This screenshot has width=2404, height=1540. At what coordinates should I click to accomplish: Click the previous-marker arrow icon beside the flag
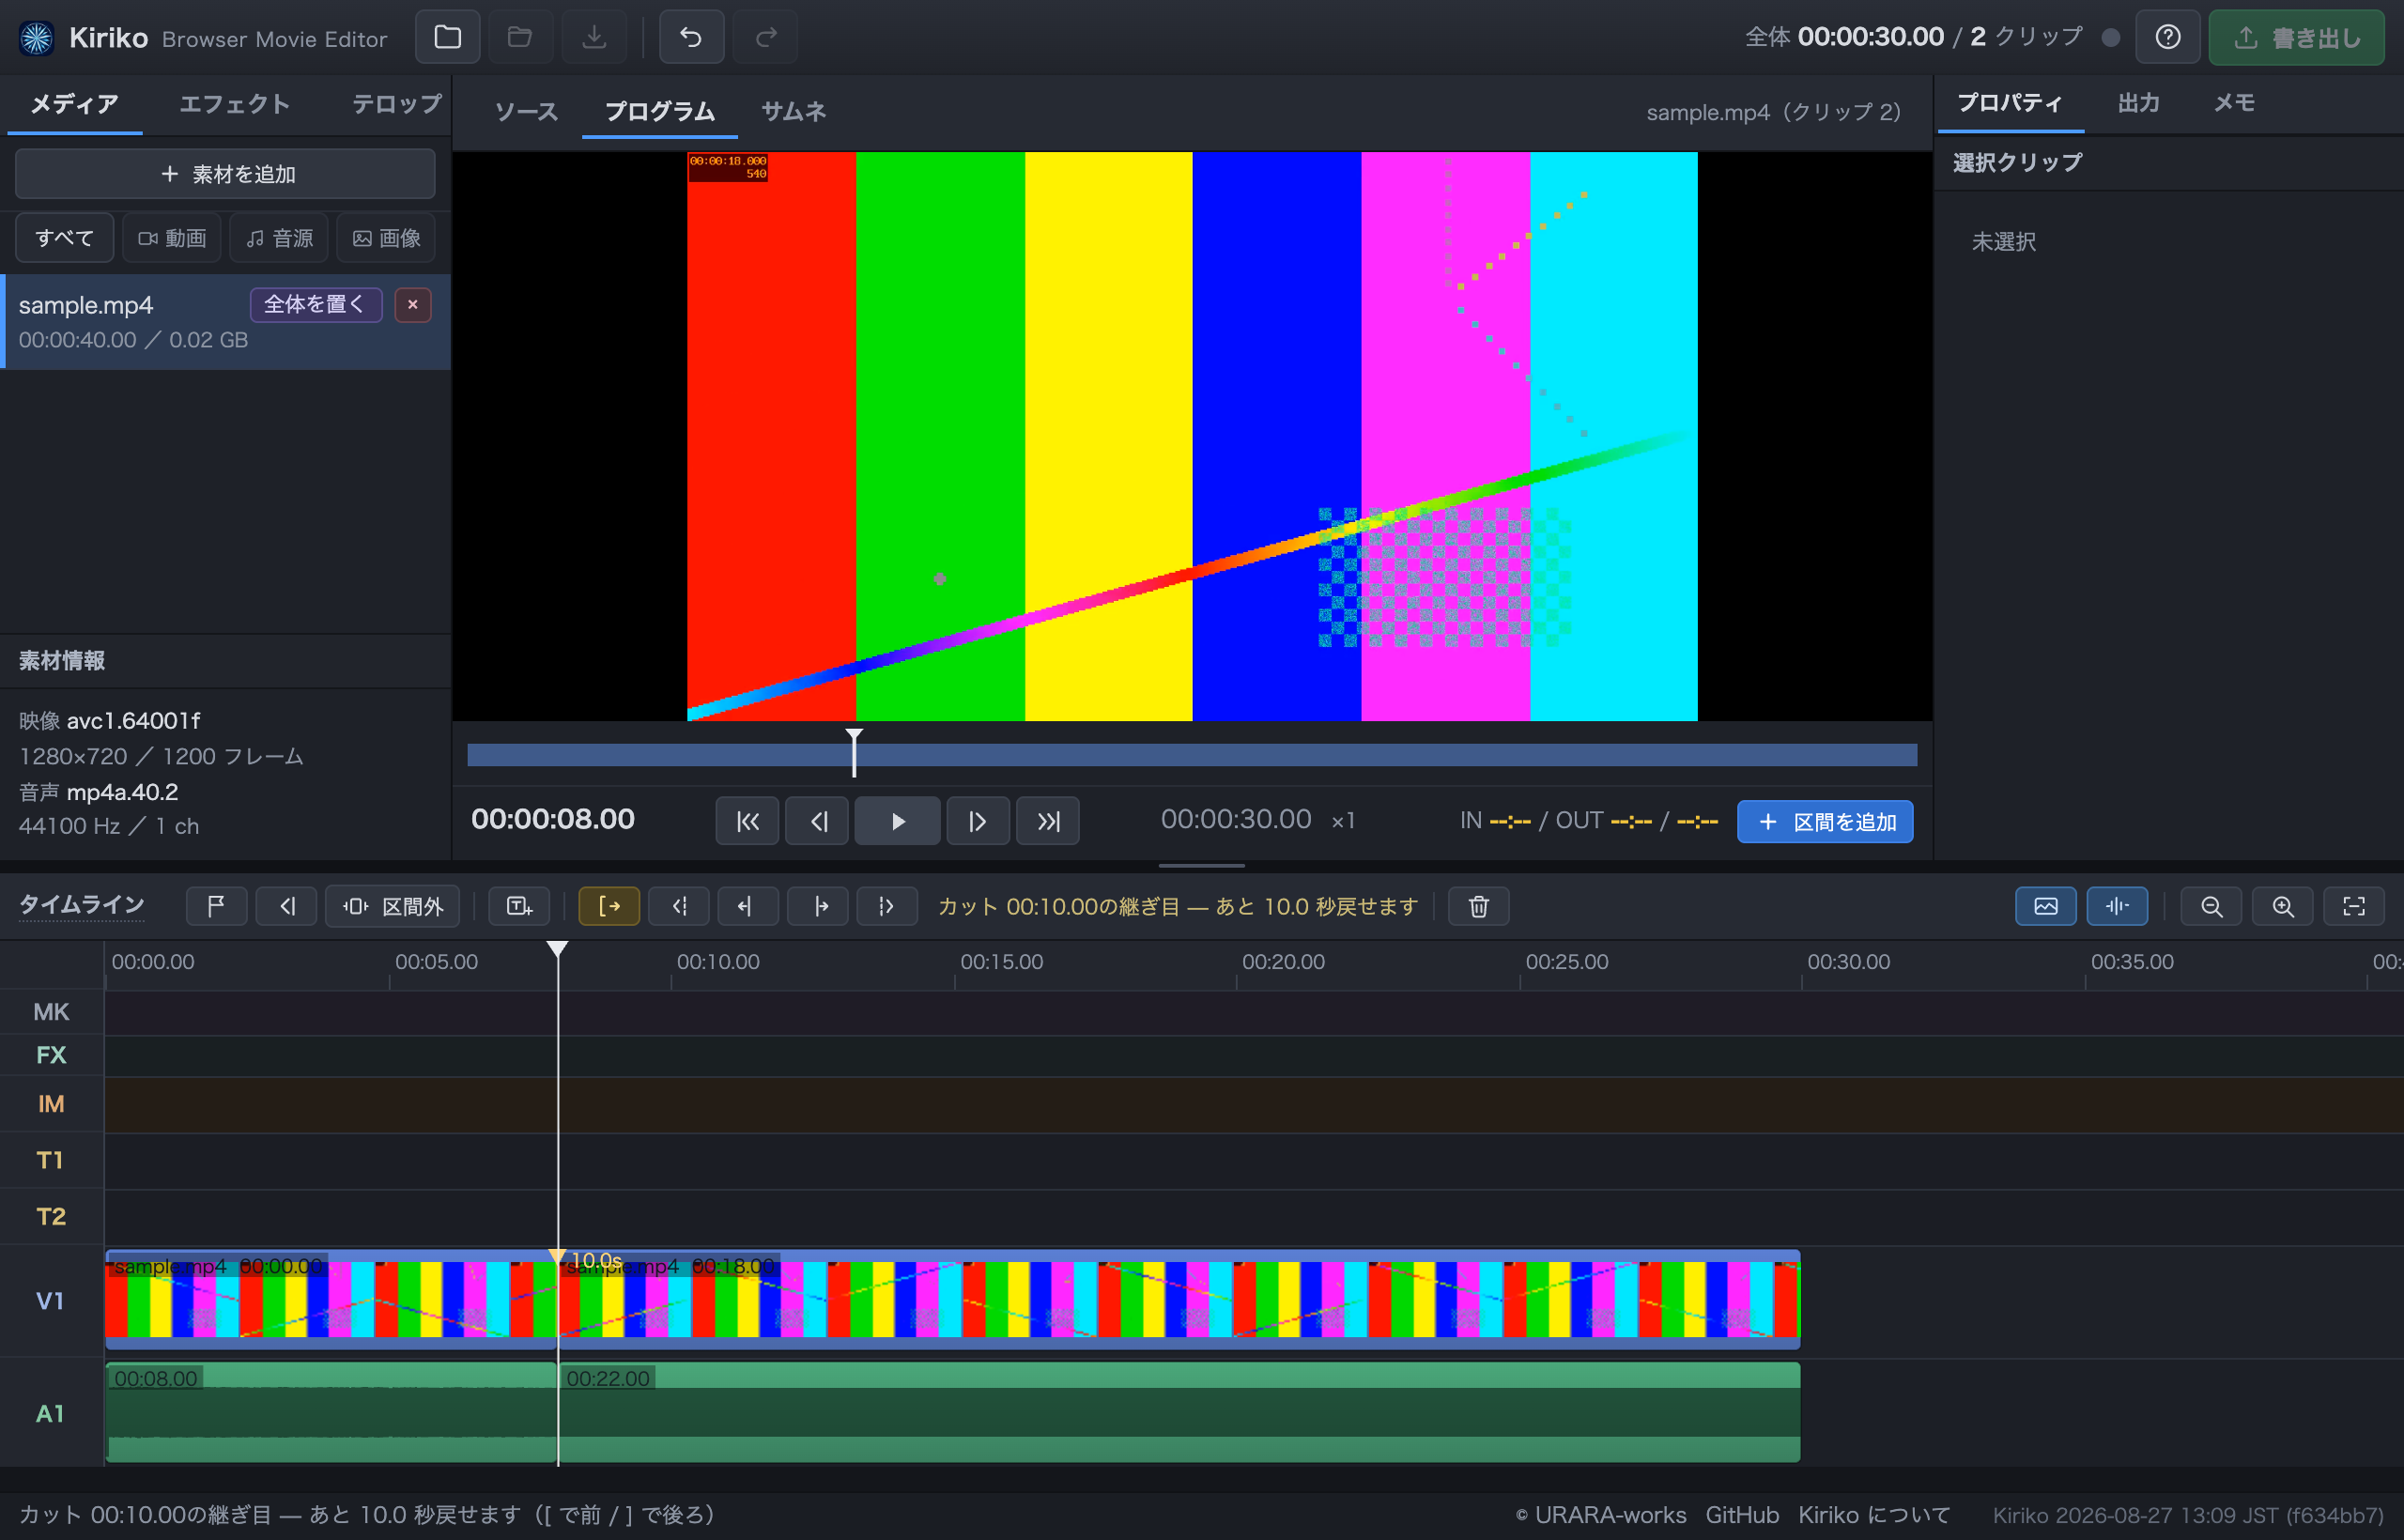point(287,906)
